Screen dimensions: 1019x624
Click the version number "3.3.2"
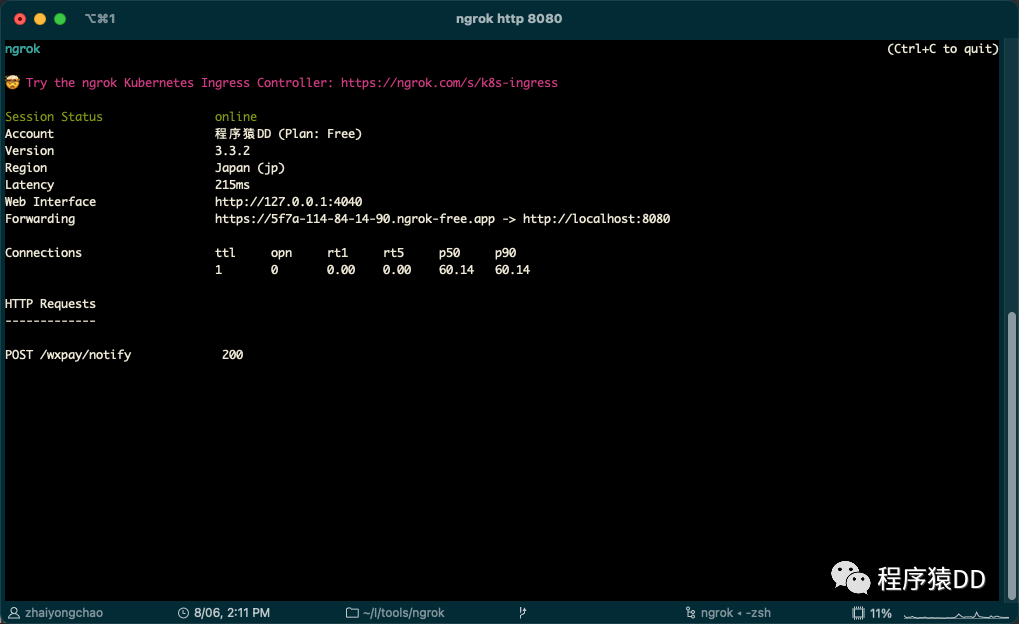232,150
